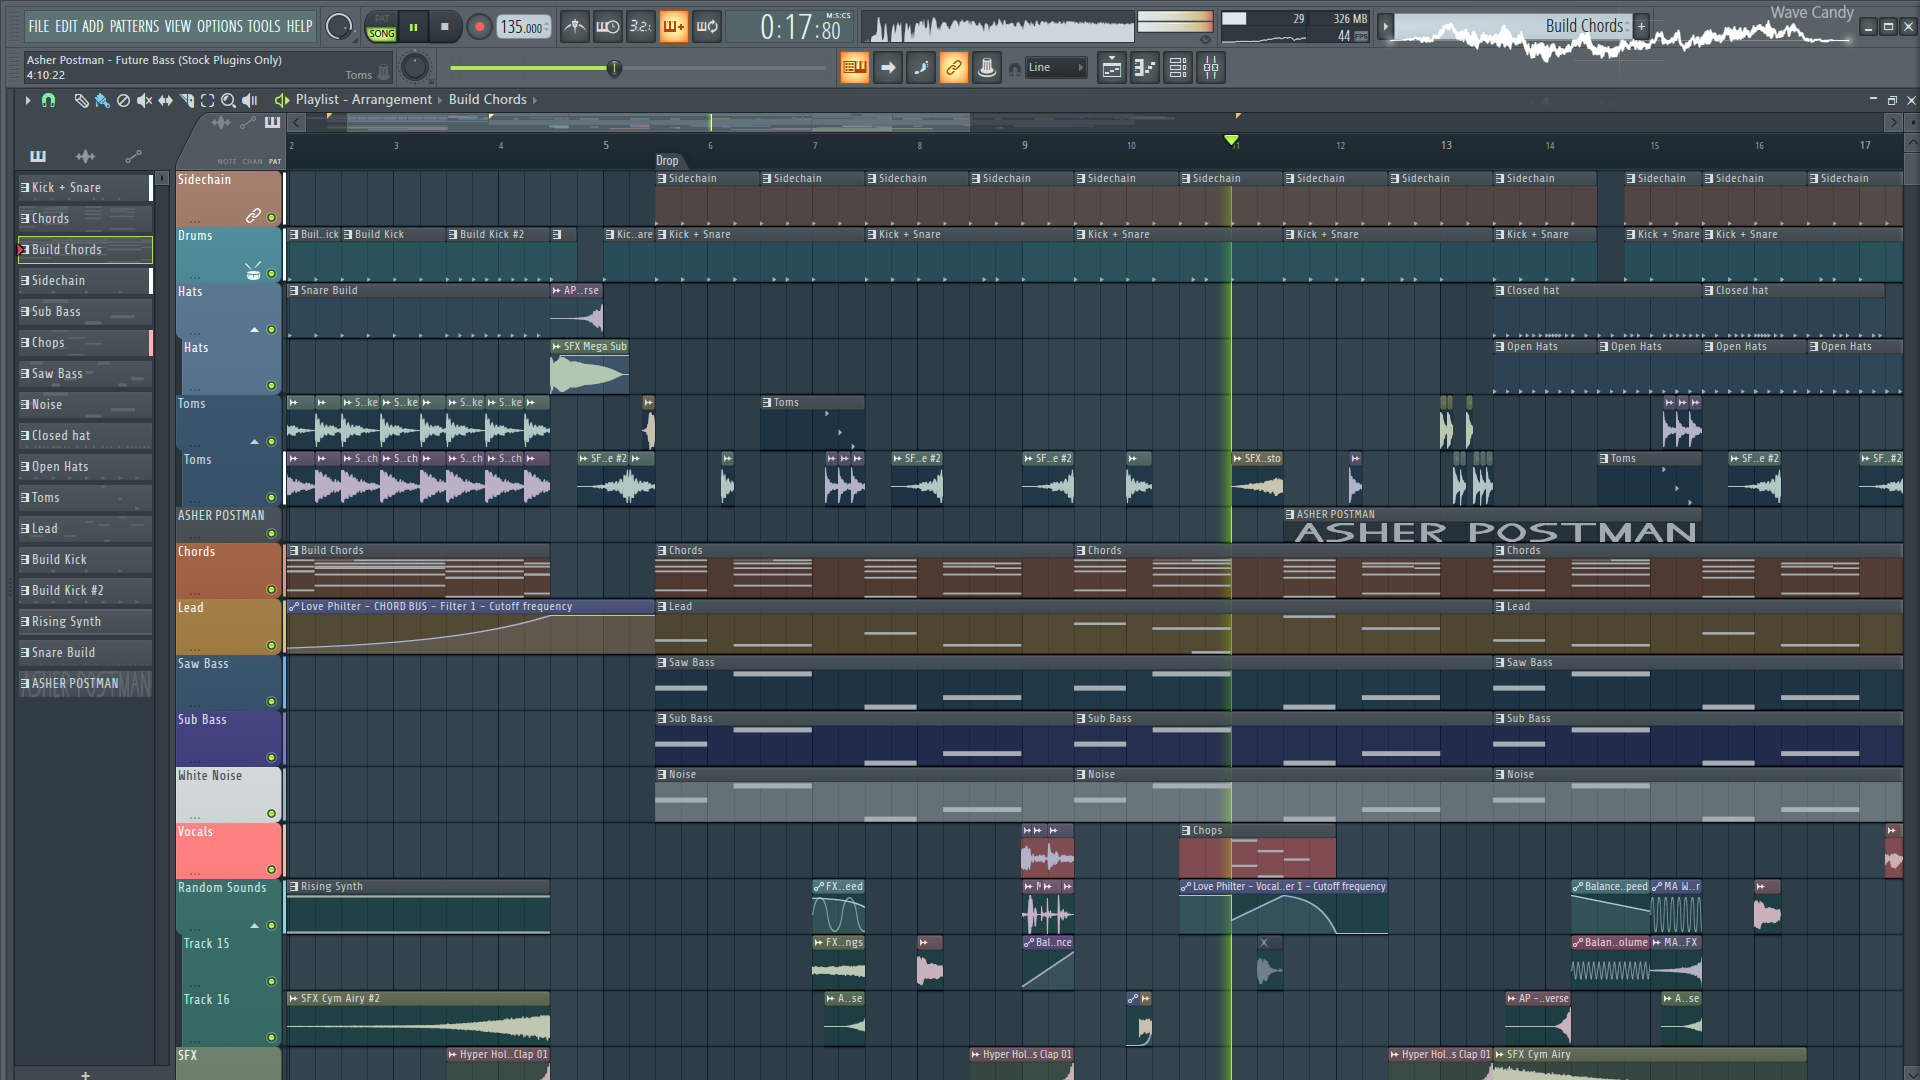Open the playlist options menu arrow

pyautogui.click(x=27, y=100)
